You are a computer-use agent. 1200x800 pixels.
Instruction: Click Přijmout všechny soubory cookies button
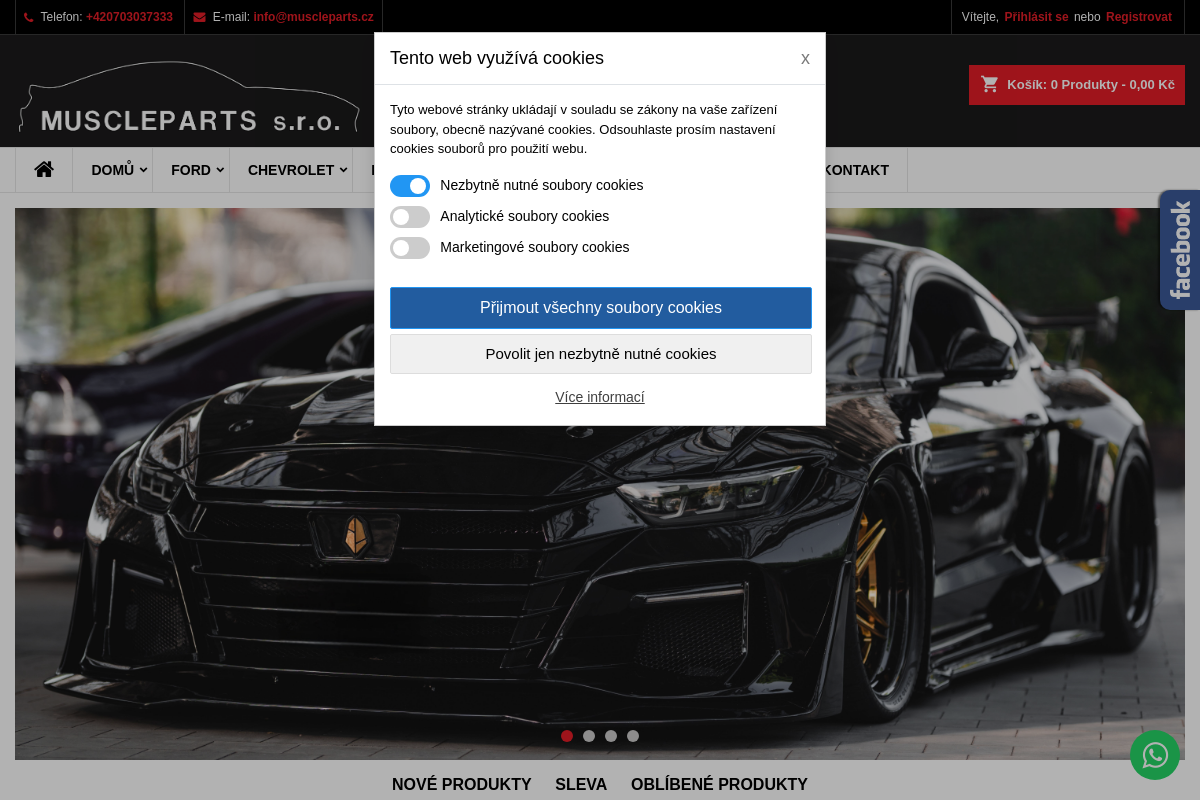point(601,308)
